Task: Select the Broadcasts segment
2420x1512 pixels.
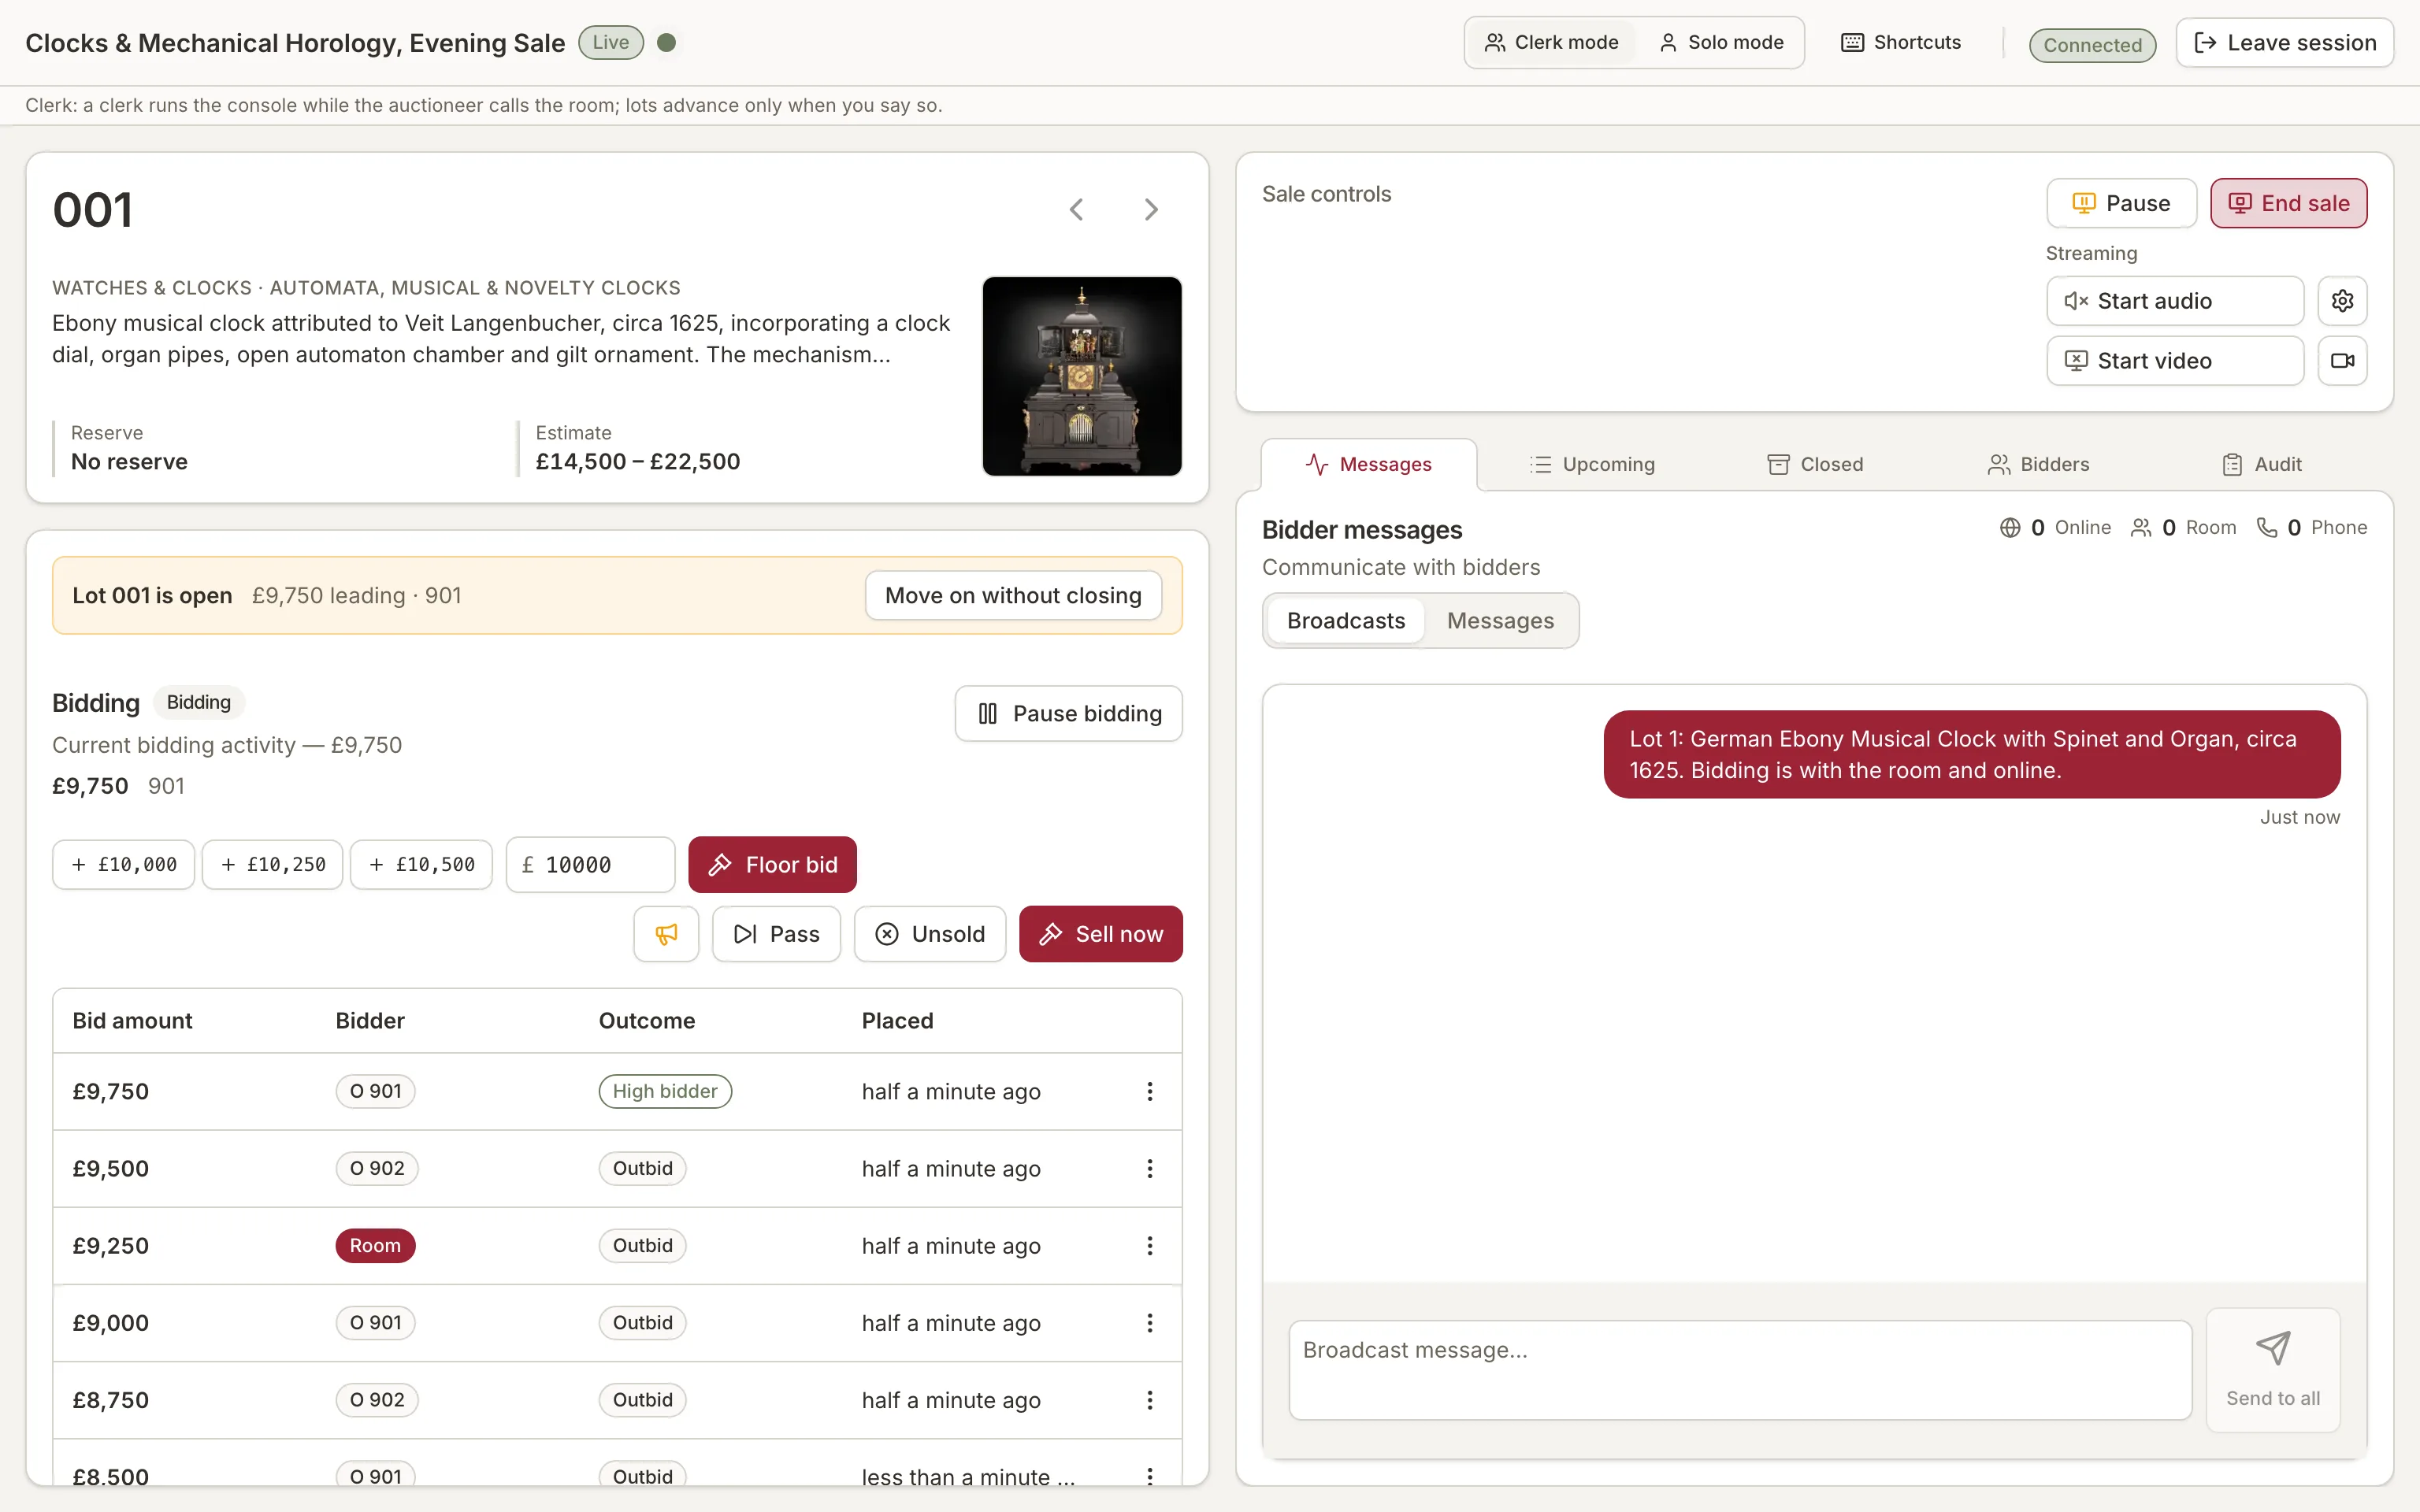Action: pyautogui.click(x=1346, y=621)
